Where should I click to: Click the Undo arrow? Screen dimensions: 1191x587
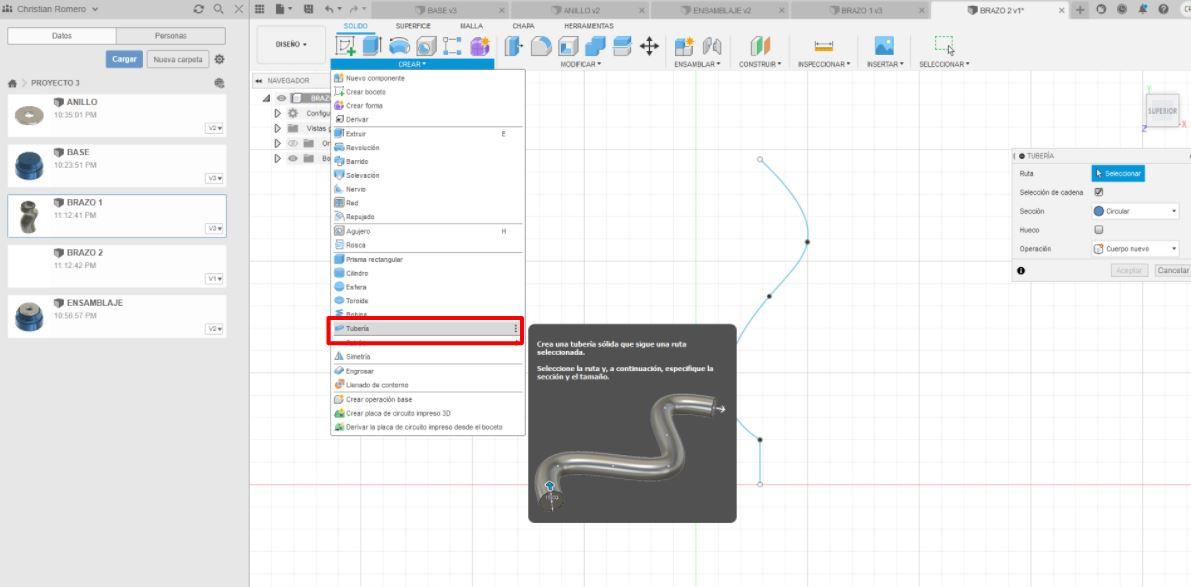coord(329,9)
